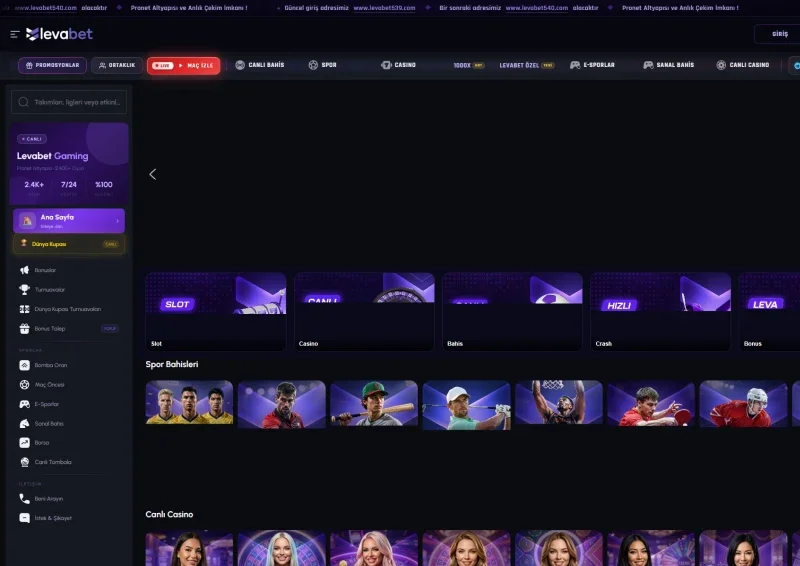Click the Bonuslar megaphone icon in the sidebar
The height and width of the screenshot is (566, 800).
(x=24, y=270)
